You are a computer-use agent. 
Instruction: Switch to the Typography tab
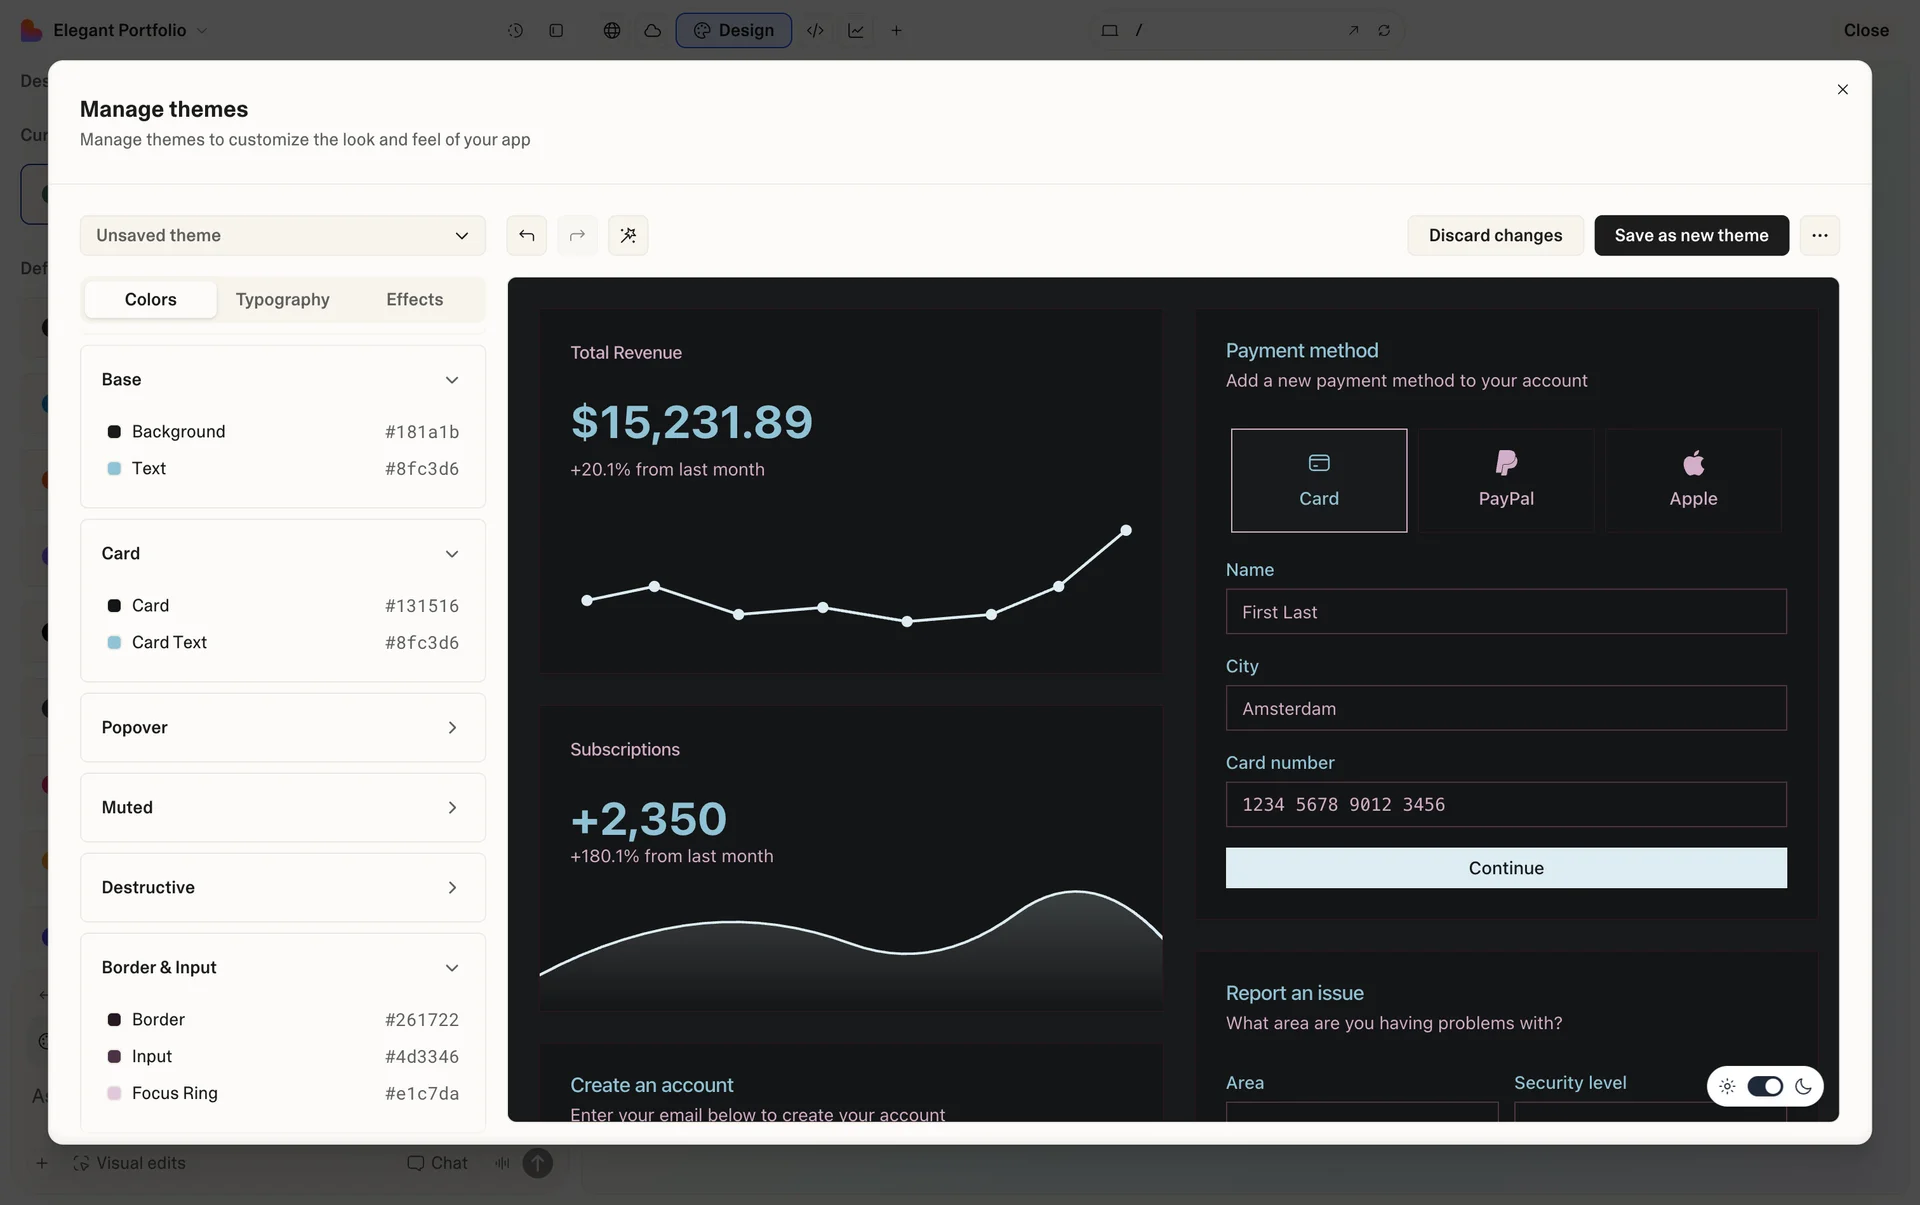282,299
